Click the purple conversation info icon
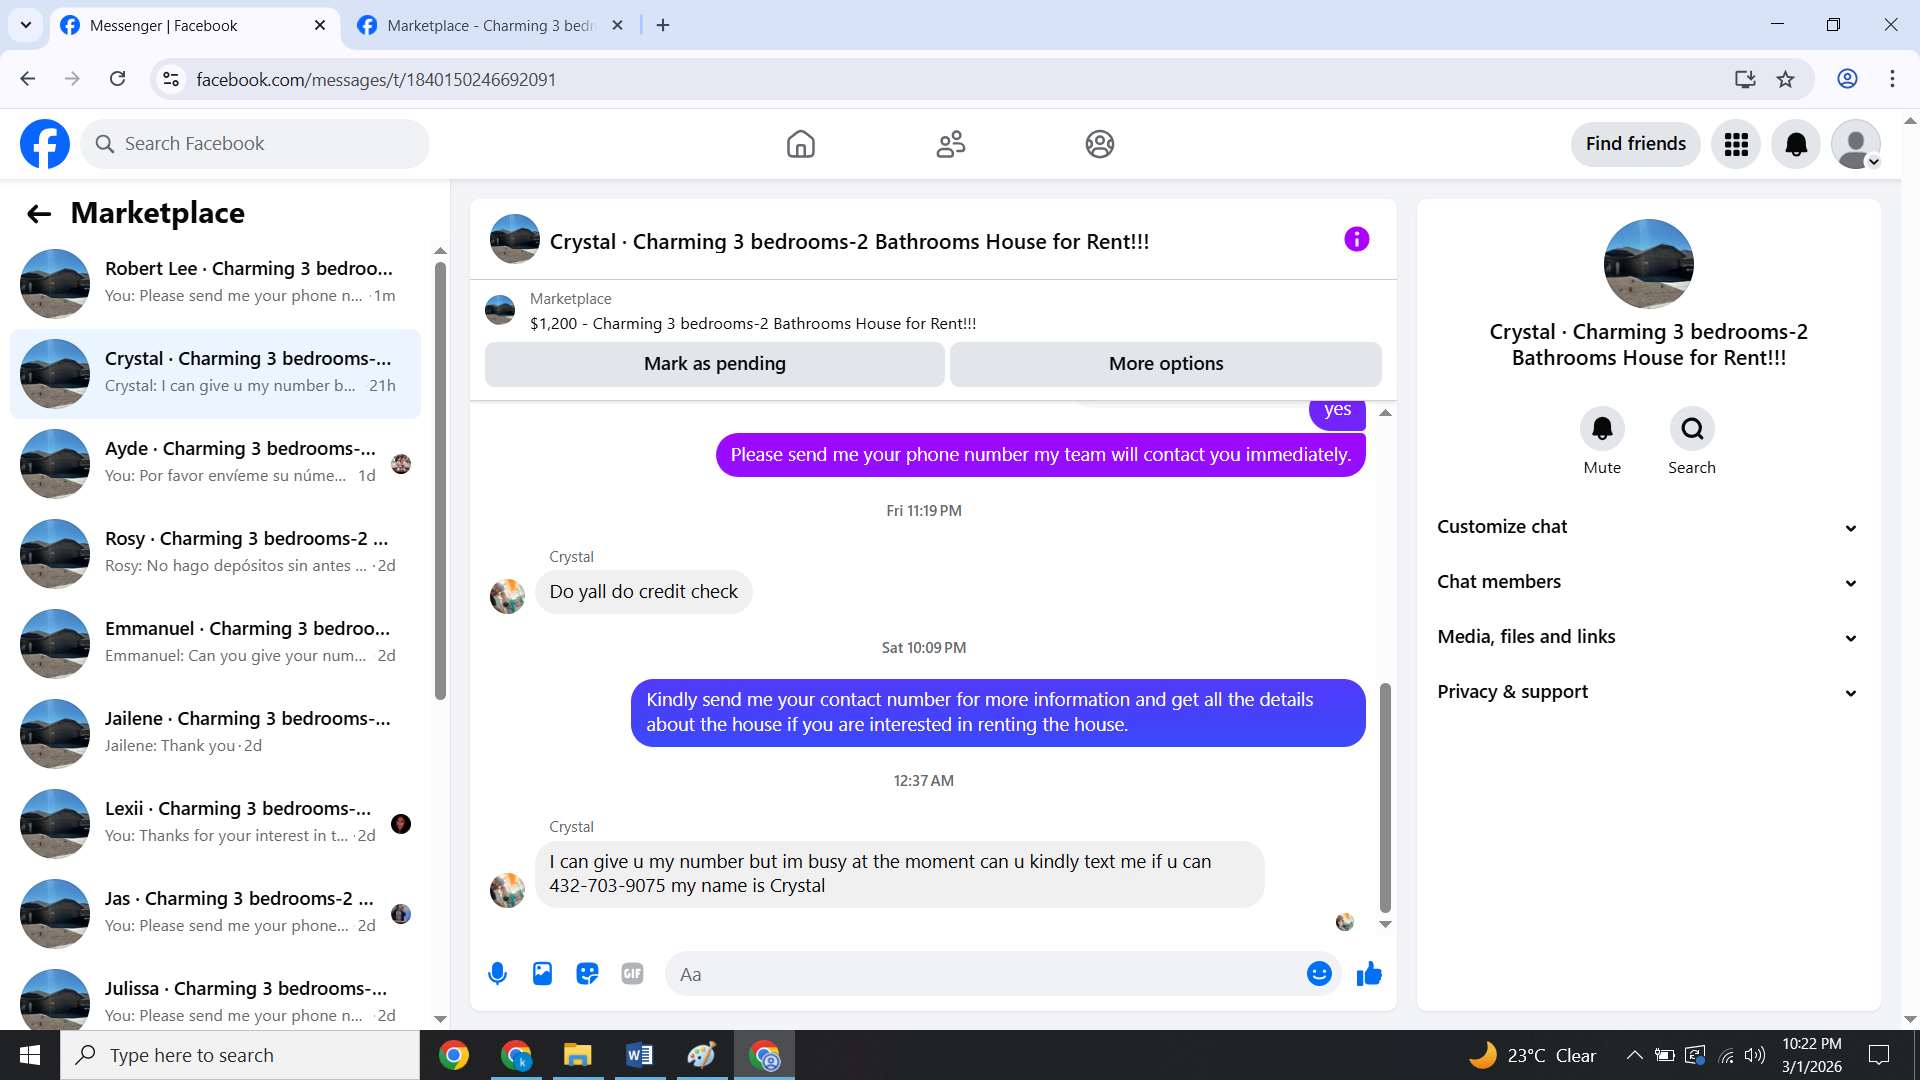 1356,240
